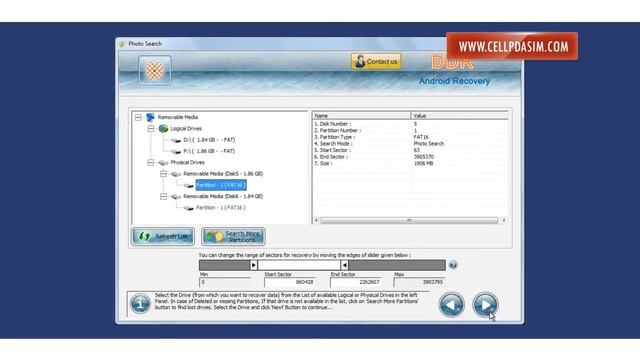This screenshot has height=360, width=640.
Task: Select logical drive D:\ 1.84 GB FAT
Action: 209,140
